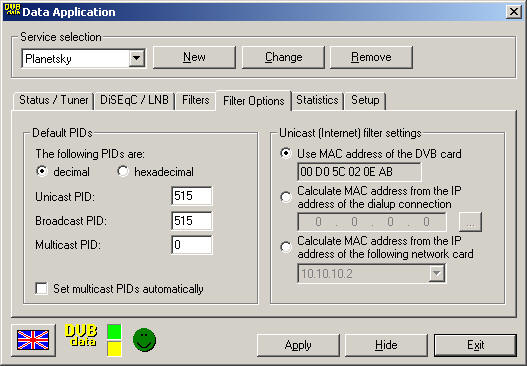The height and width of the screenshot is (366, 527).
Task: Select the decimal radio button
Action: (42, 171)
